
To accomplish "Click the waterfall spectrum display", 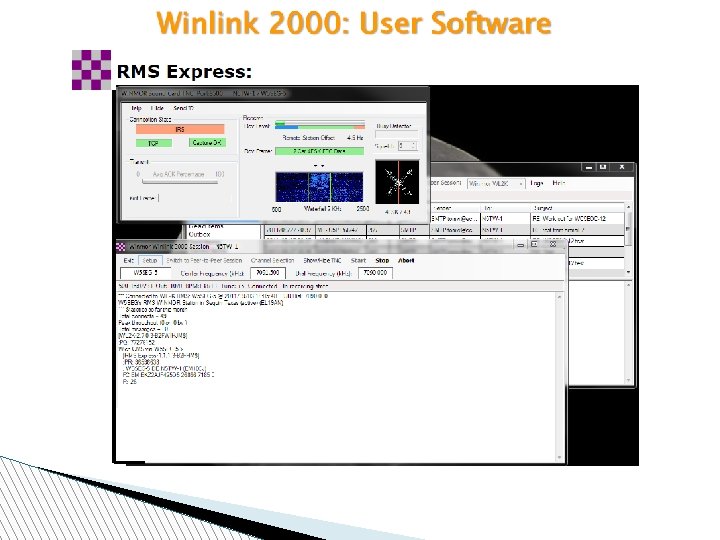I will pos(319,187).
